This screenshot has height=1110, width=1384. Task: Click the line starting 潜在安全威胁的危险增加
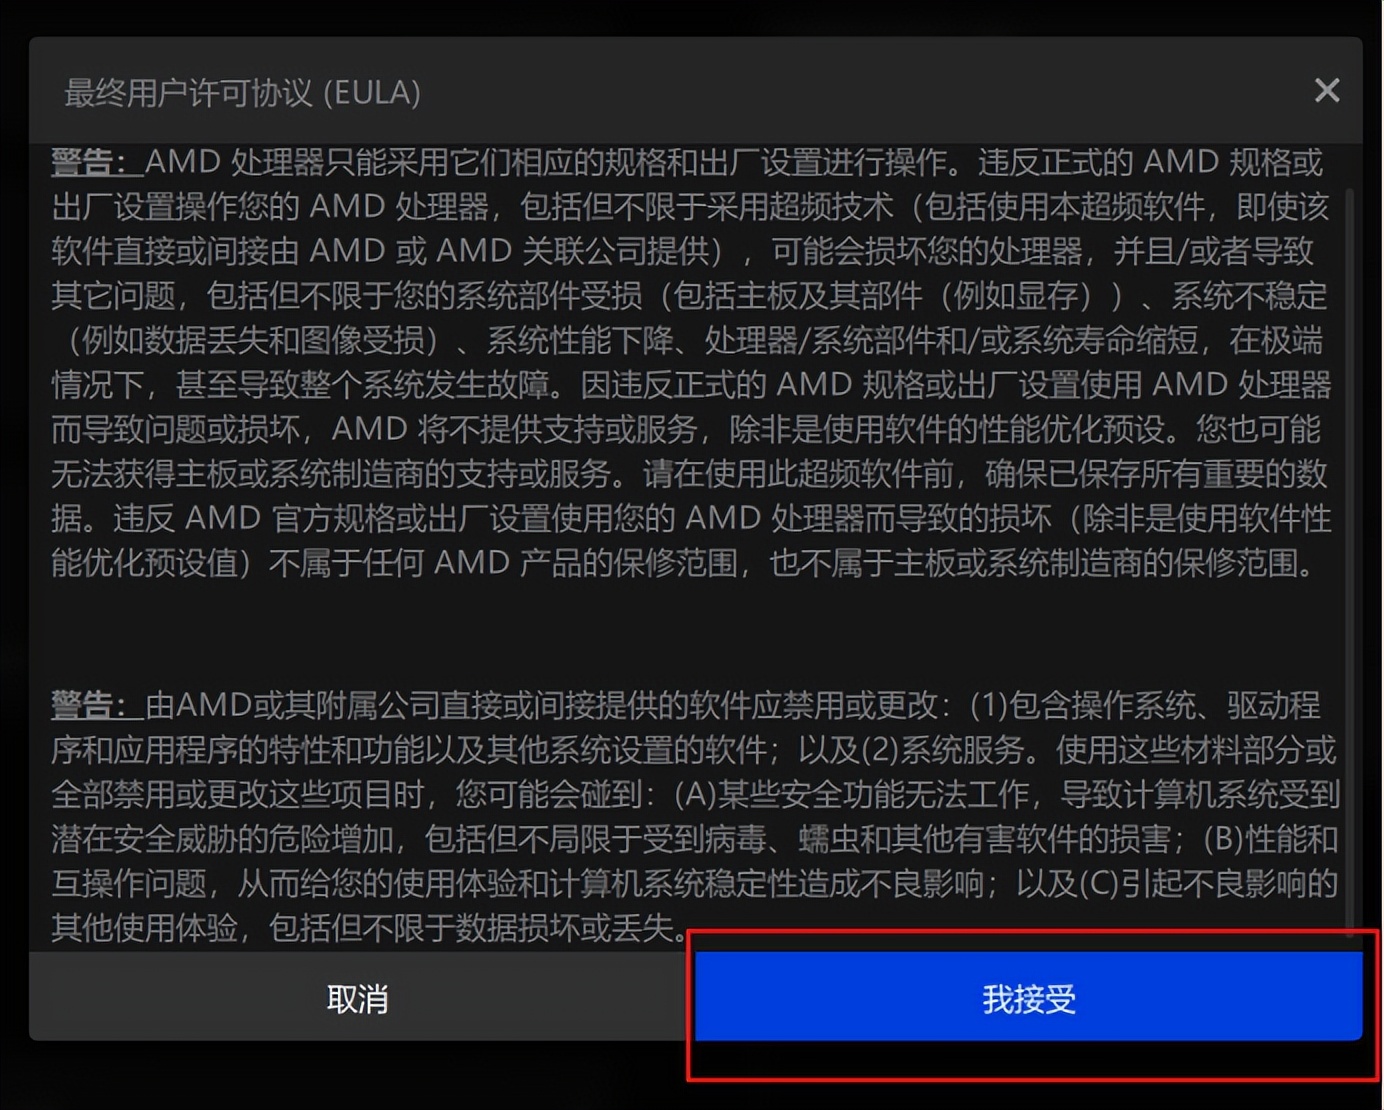pos(694,839)
